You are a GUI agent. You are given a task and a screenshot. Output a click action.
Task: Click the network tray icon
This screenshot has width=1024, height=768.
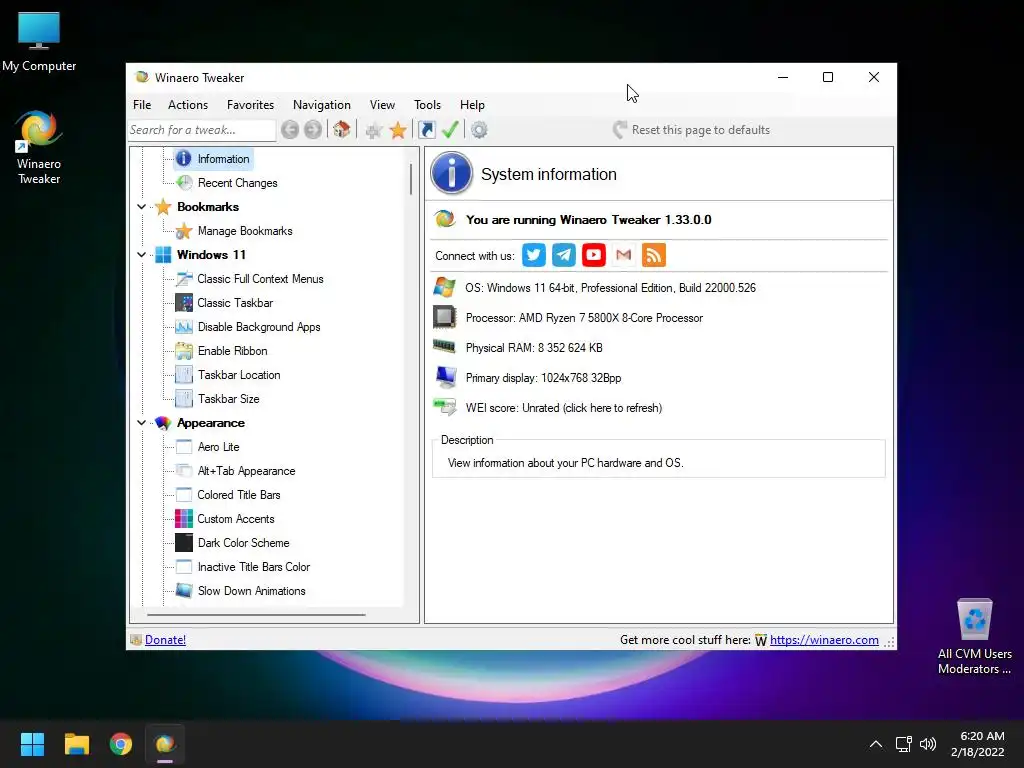(x=904, y=744)
